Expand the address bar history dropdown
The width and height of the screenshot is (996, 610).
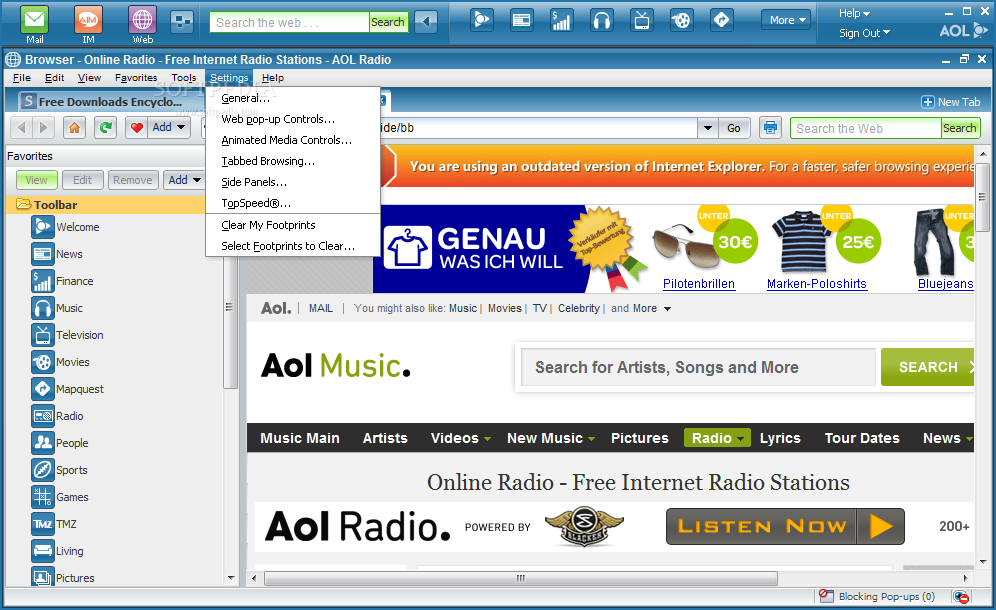[x=708, y=128]
